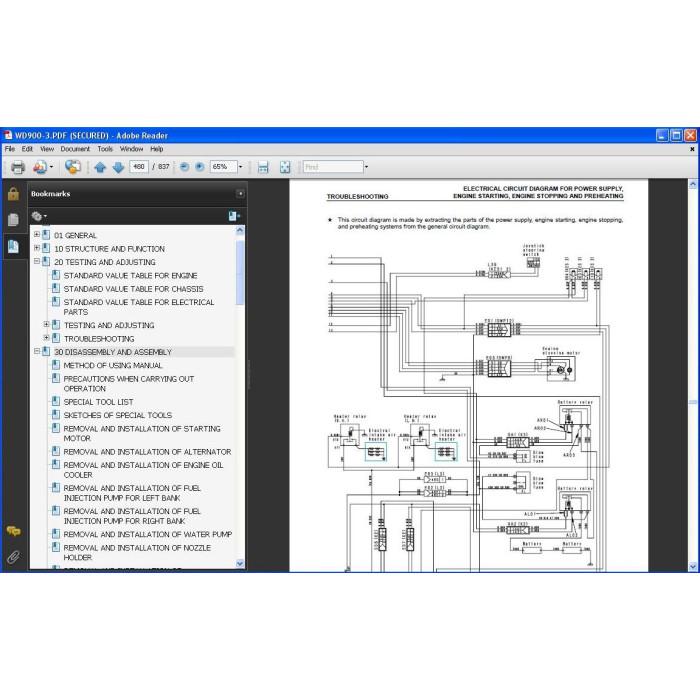This screenshot has width=700, height=700.
Task: Select REMOVAL AND INSTALLATION OF ENGINE OIL COOLER
Action: point(143,470)
